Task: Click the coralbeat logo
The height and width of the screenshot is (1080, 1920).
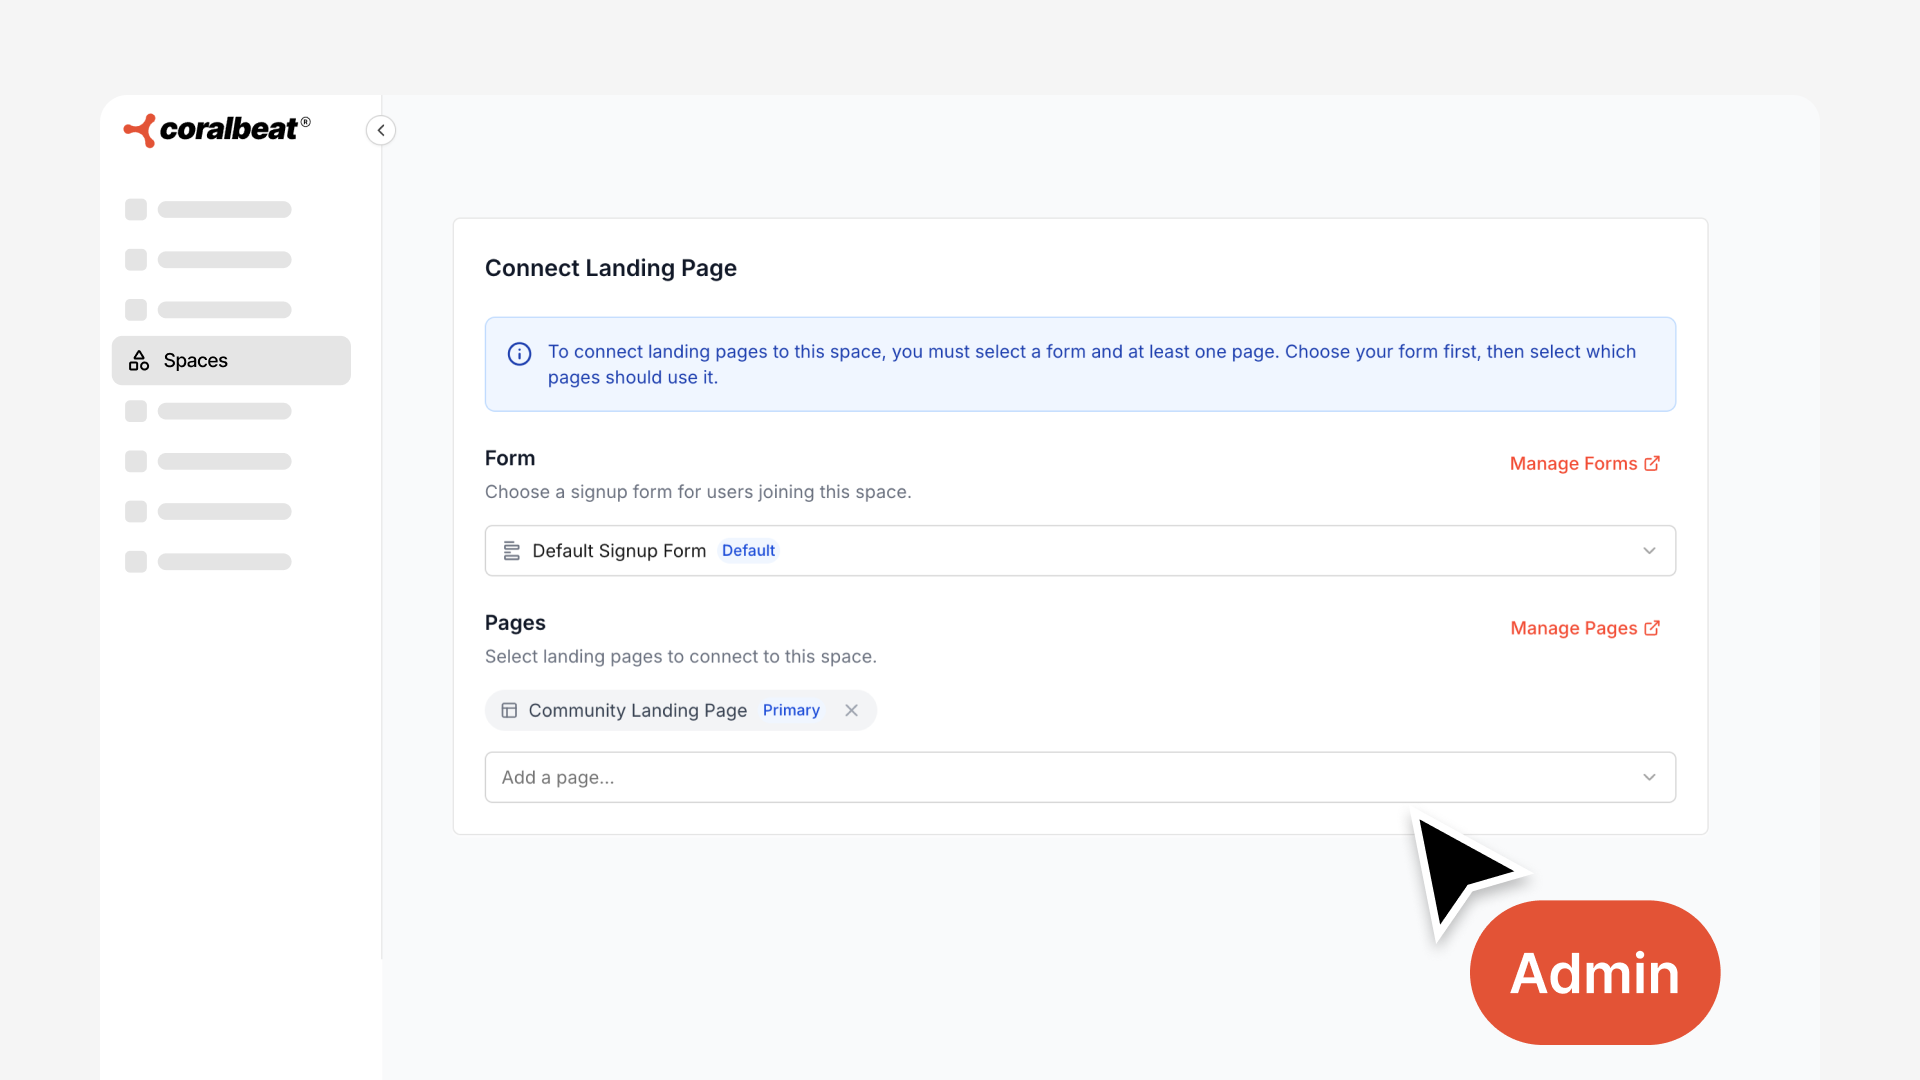Action: pos(217,130)
